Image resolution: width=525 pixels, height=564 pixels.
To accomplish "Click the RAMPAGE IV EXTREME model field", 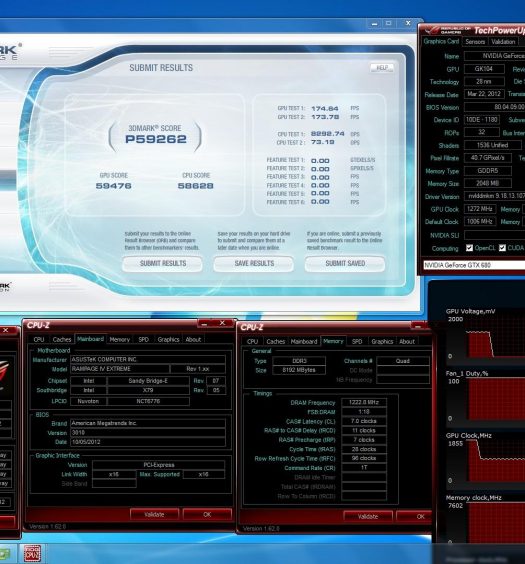I will [120, 369].
